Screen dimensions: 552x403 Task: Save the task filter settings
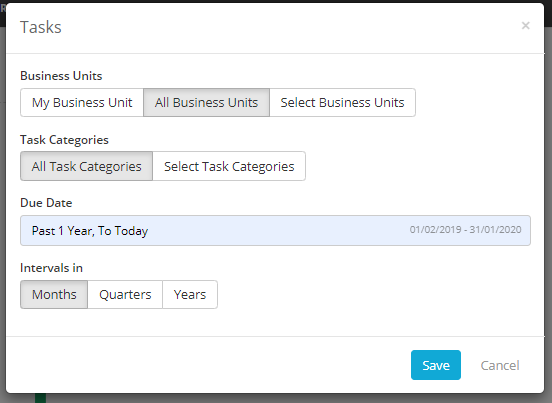tap(436, 365)
